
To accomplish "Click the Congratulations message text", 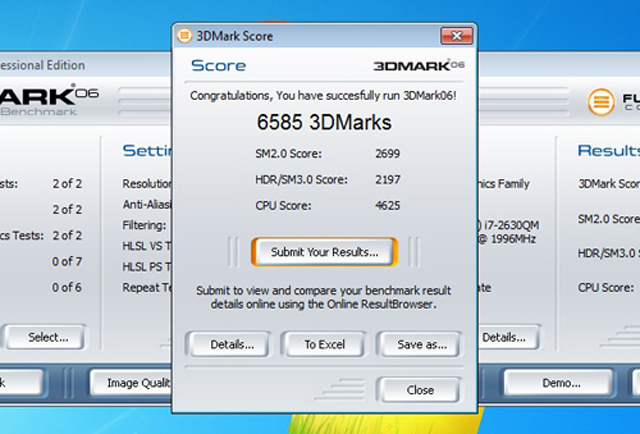I will point(323,96).
